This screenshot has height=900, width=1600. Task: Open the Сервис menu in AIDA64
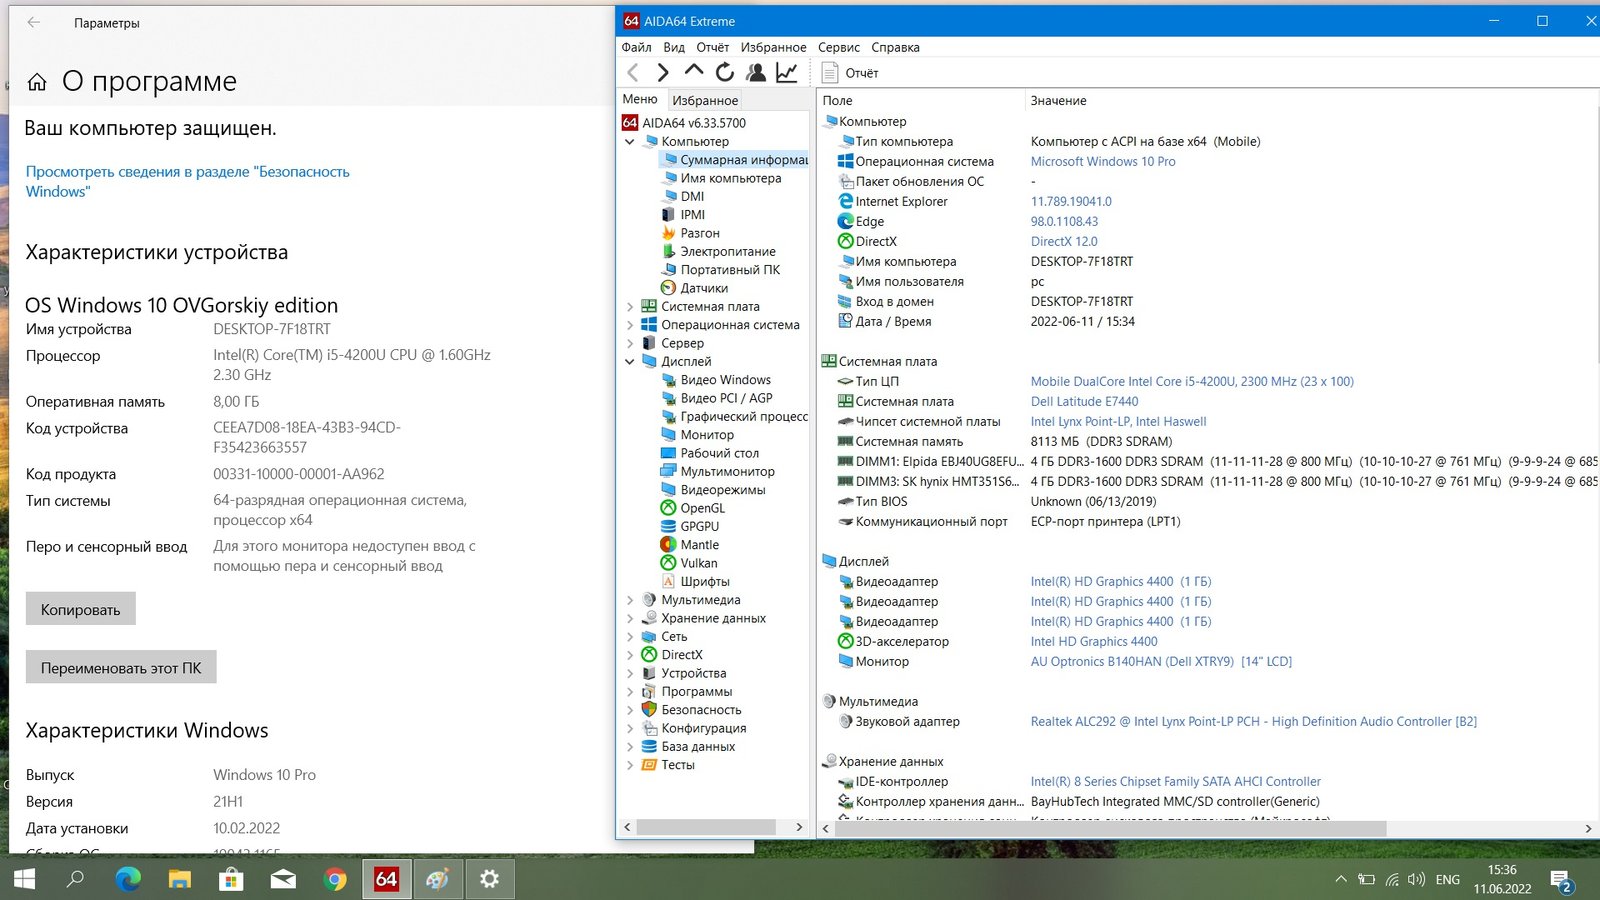[x=838, y=47]
